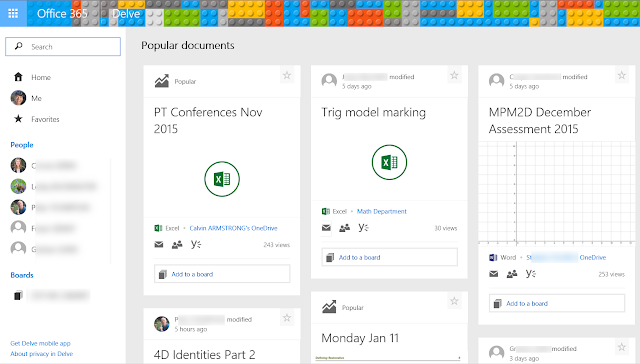Click into the Delve search box
Image resolution: width=640 pixels, height=364 pixels.
63,47
